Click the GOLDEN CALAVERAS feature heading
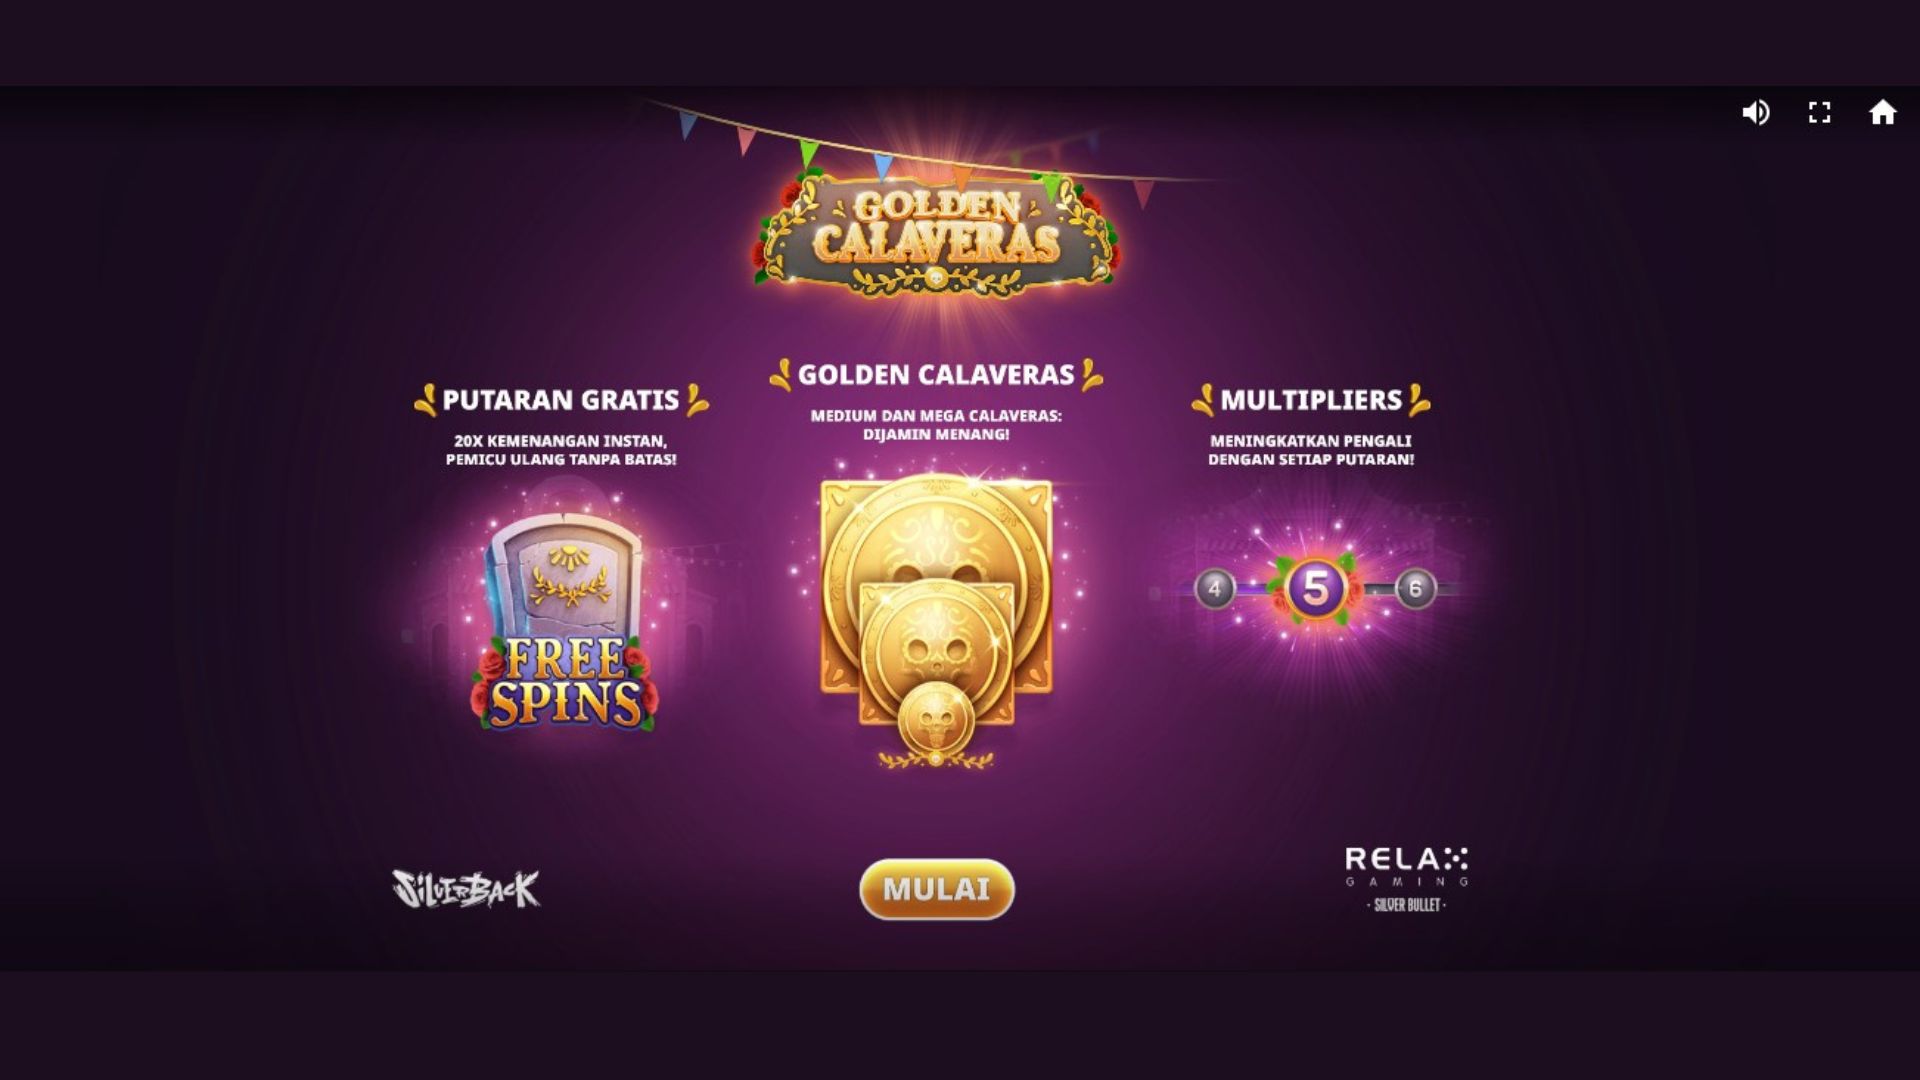Image resolution: width=1920 pixels, height=1080 pixels. point(936,375)
